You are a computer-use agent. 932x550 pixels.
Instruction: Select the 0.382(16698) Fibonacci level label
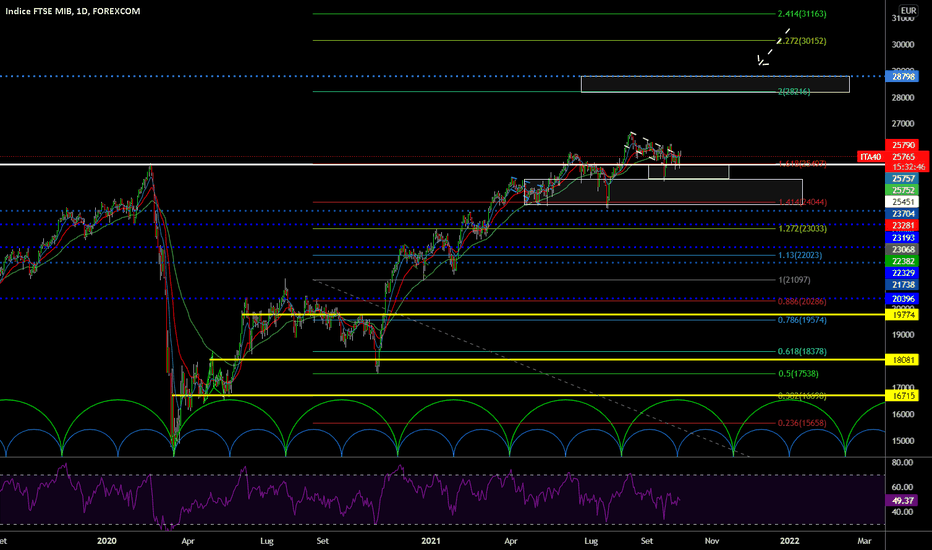(x=802, y=395)
